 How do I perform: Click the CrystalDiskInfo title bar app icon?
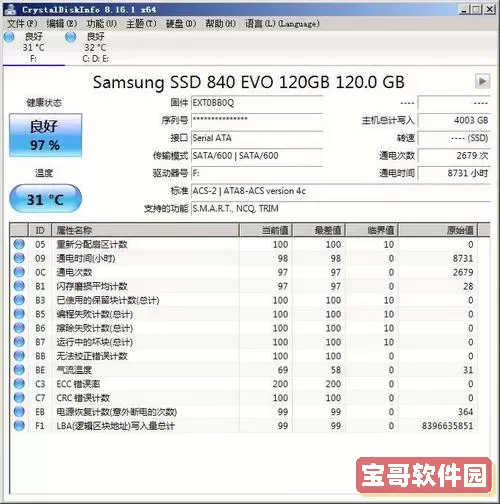(10, 9)
